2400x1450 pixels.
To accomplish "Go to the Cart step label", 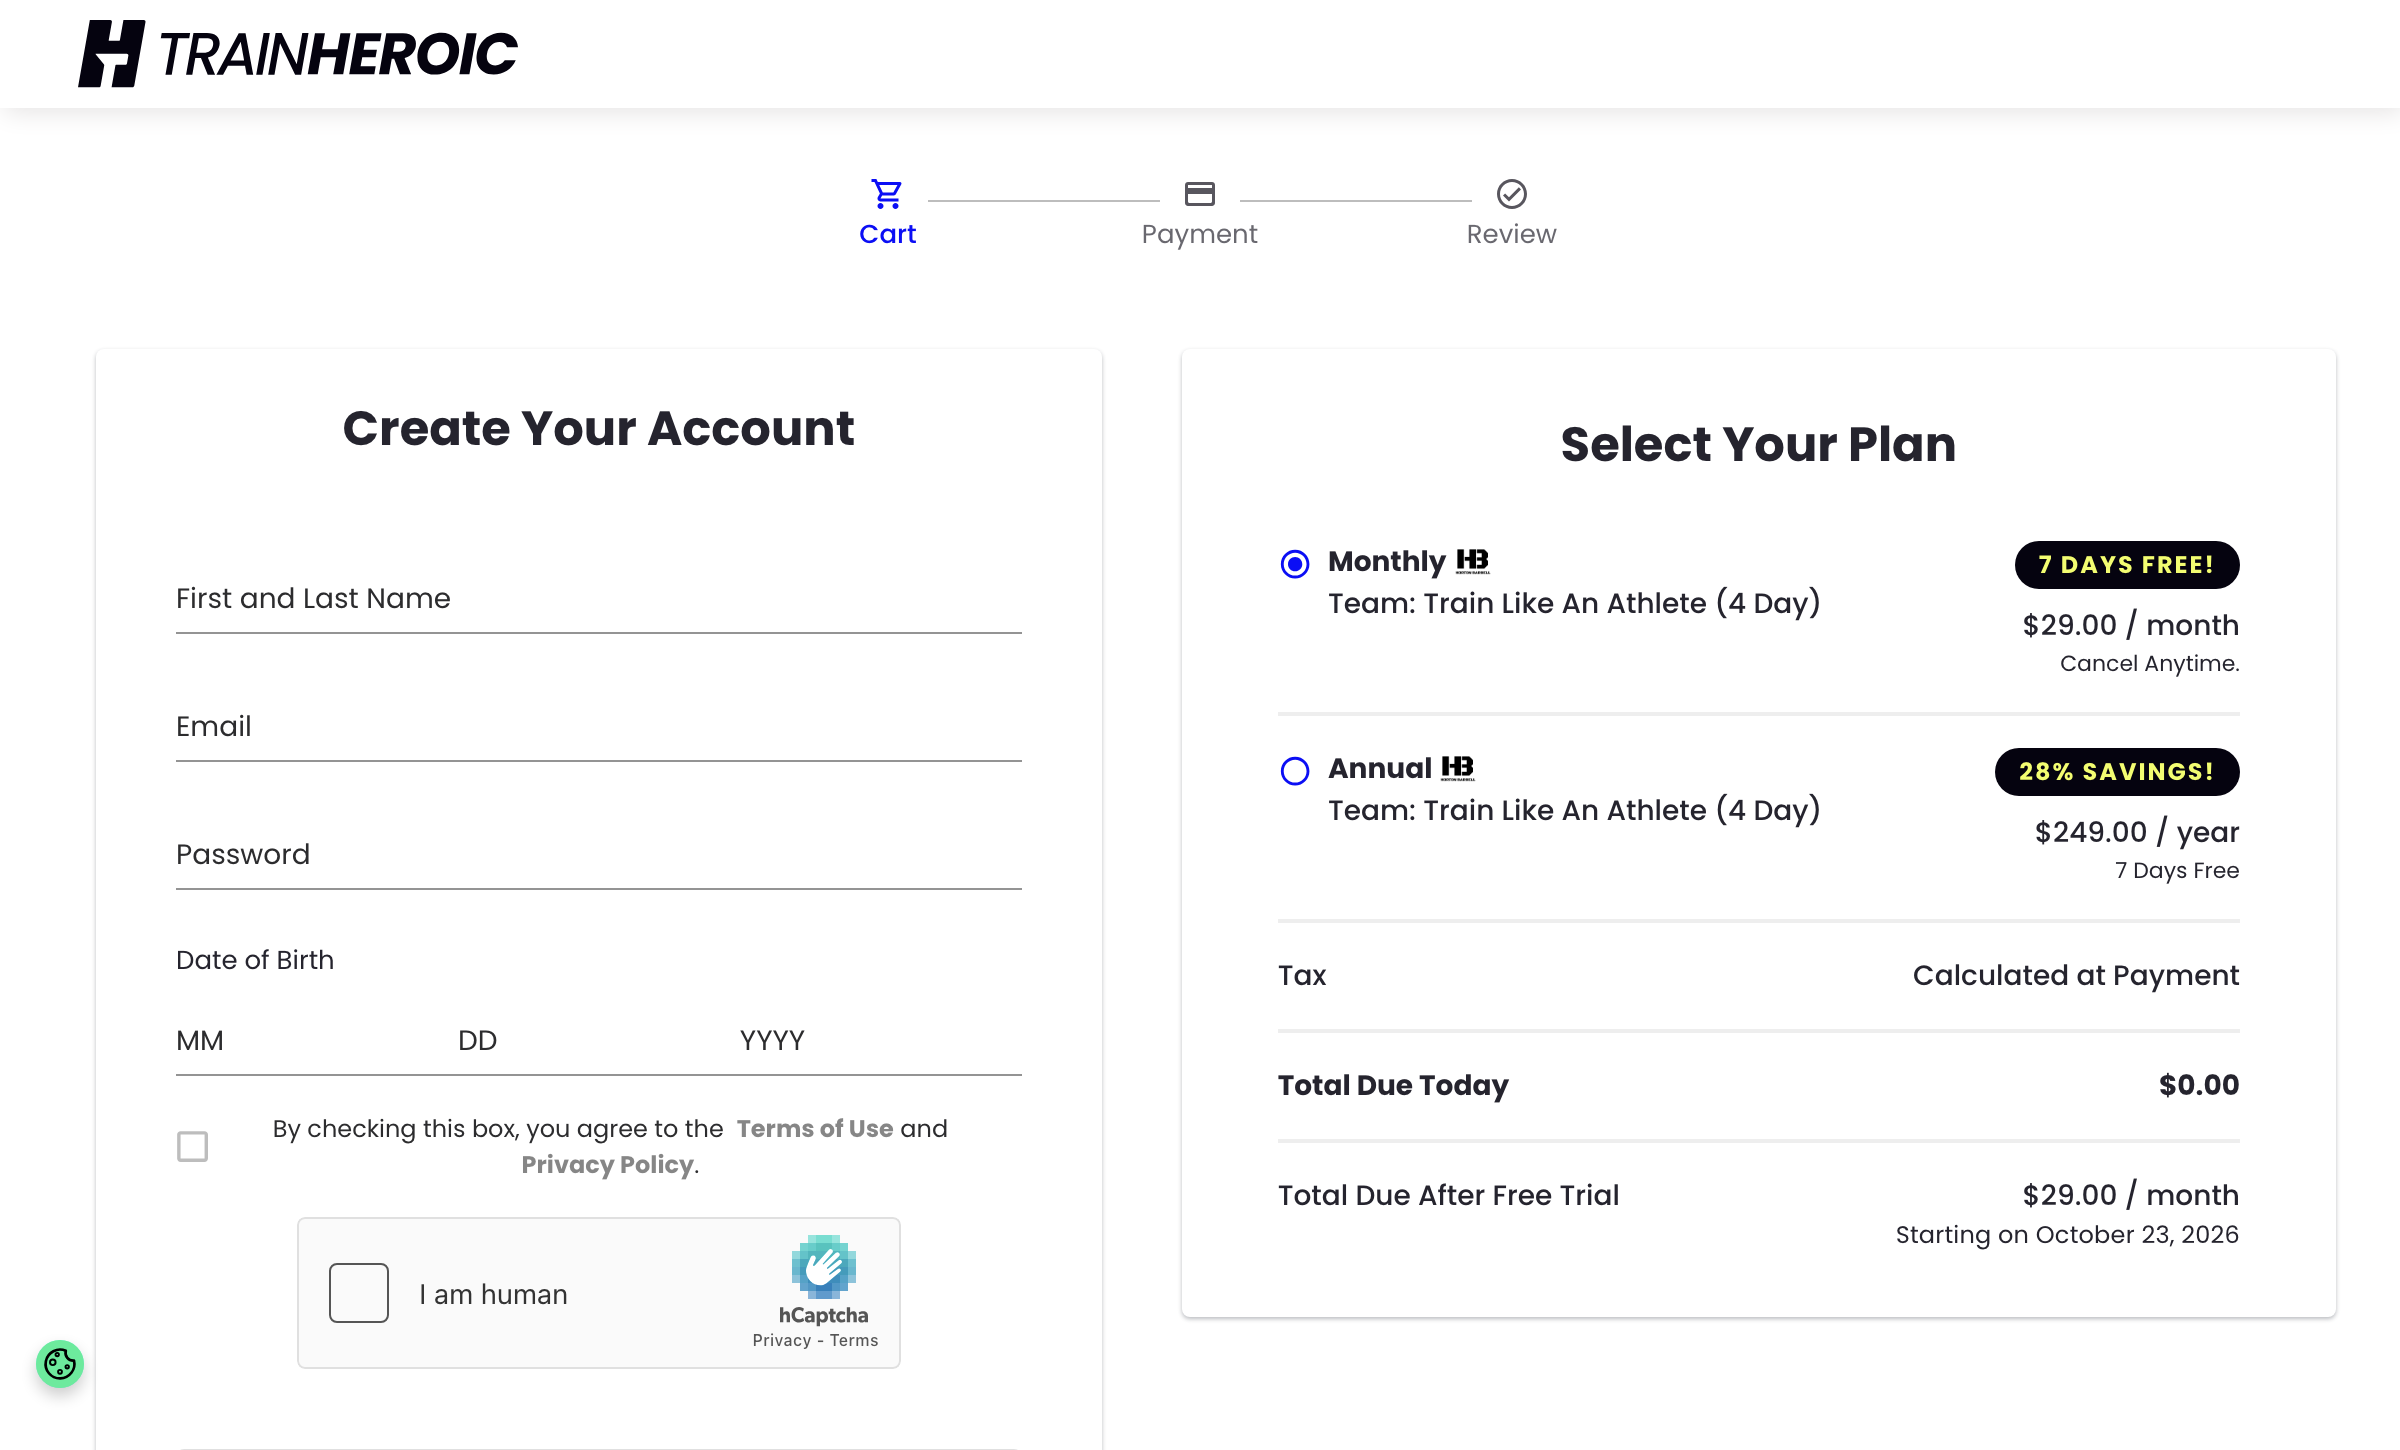I will pyautogui.click(x=887, y=234).
